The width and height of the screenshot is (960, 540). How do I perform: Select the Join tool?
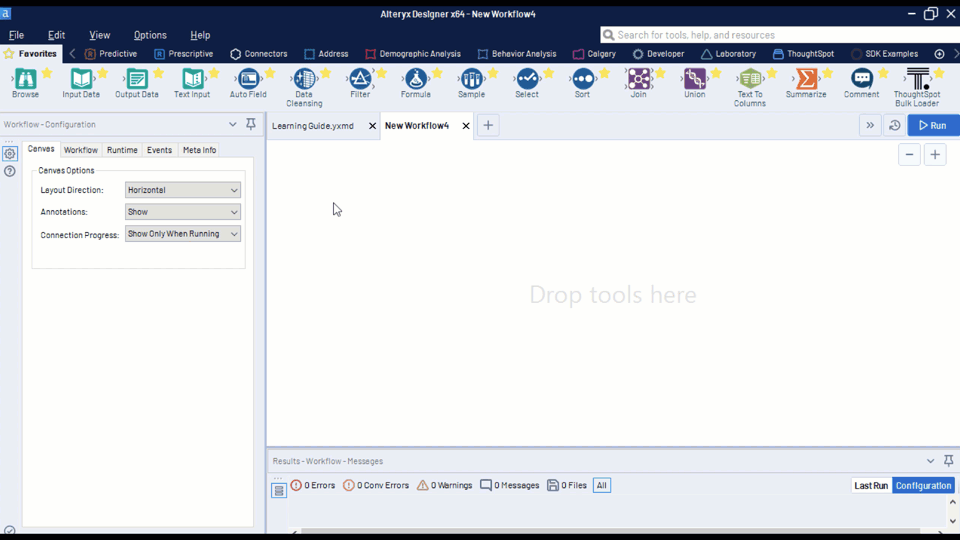pos(639,79)
